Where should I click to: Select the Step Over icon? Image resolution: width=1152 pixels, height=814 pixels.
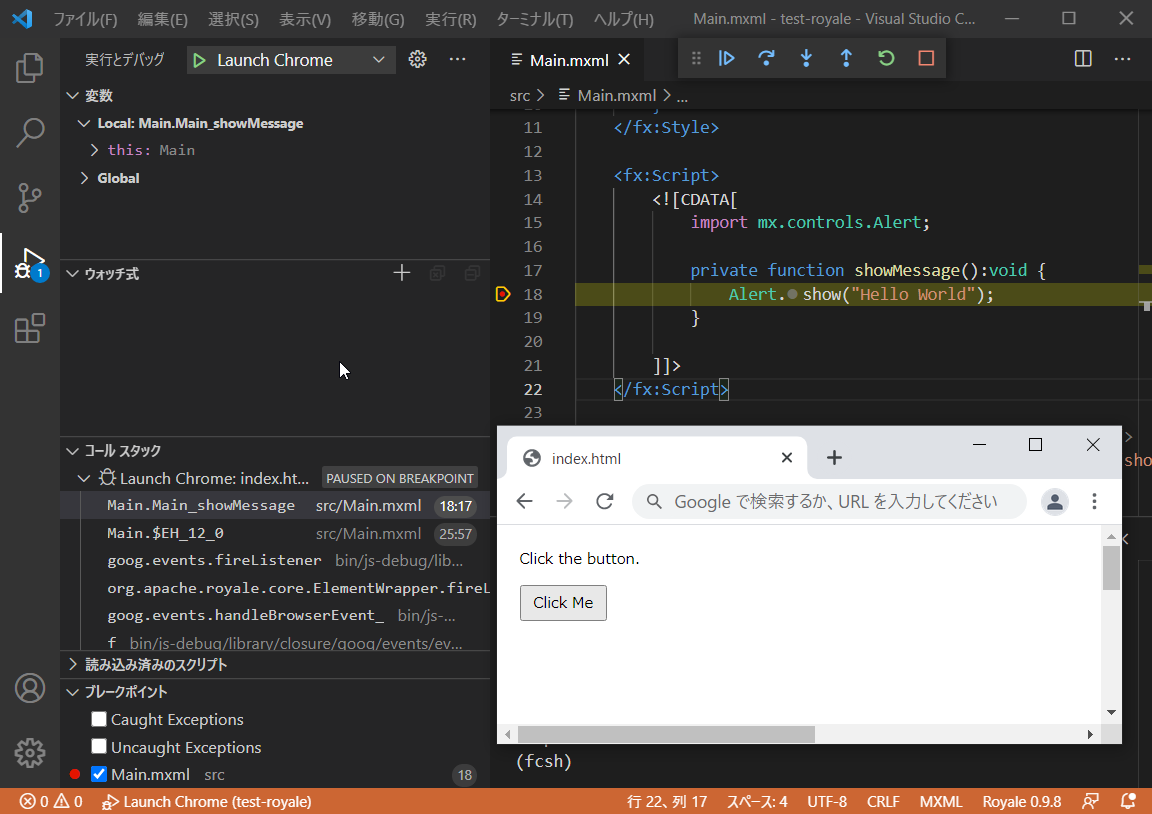click(766, 58)
